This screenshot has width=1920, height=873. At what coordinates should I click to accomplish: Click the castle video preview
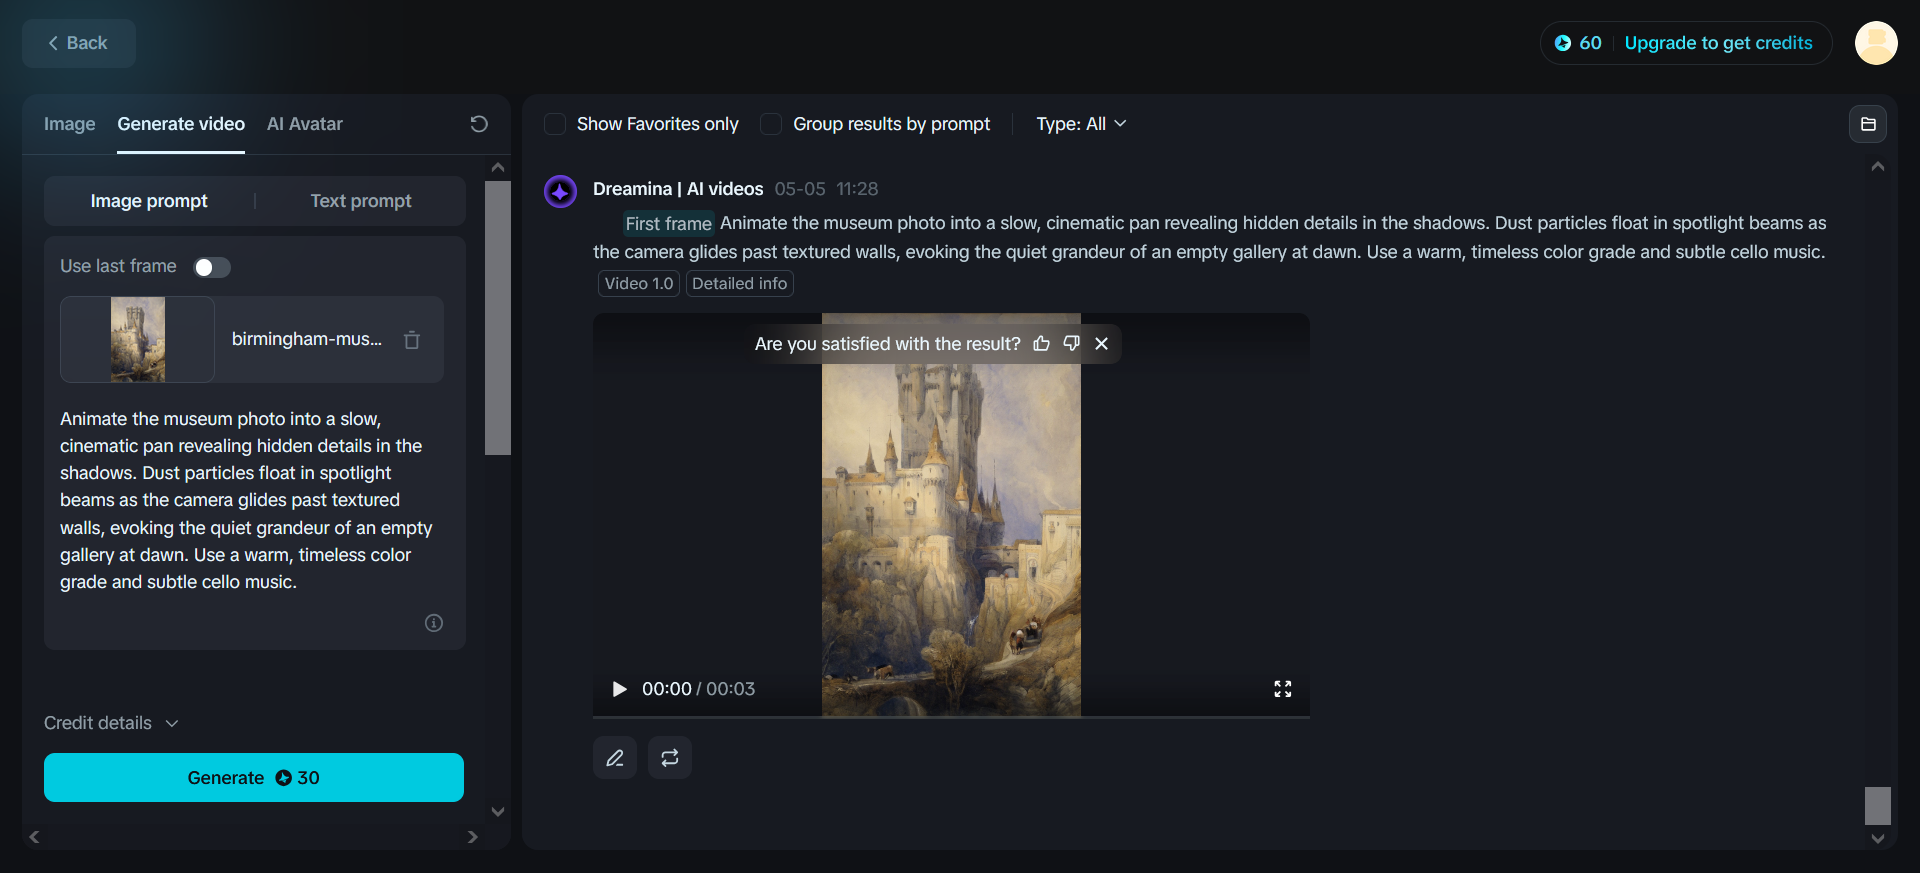click(x=951, y=515)
